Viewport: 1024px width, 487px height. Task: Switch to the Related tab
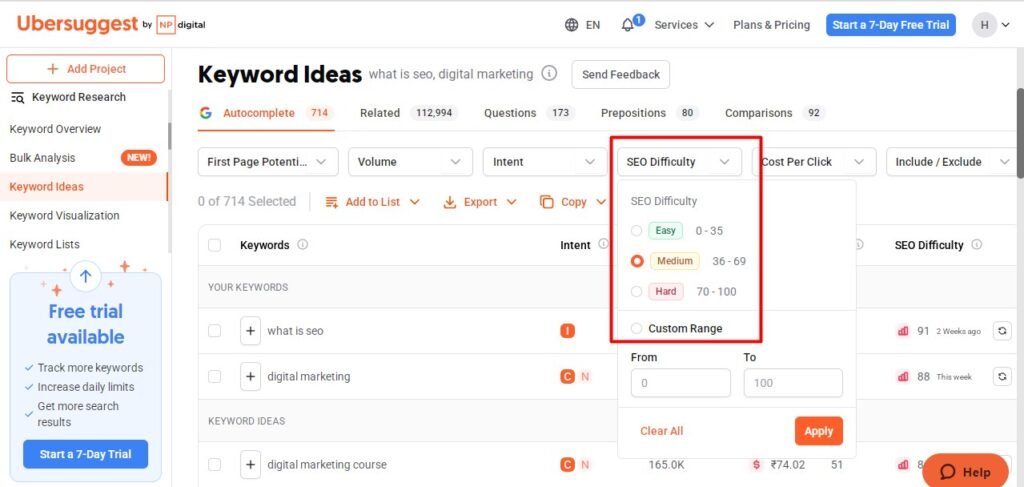tap(408, 113)
